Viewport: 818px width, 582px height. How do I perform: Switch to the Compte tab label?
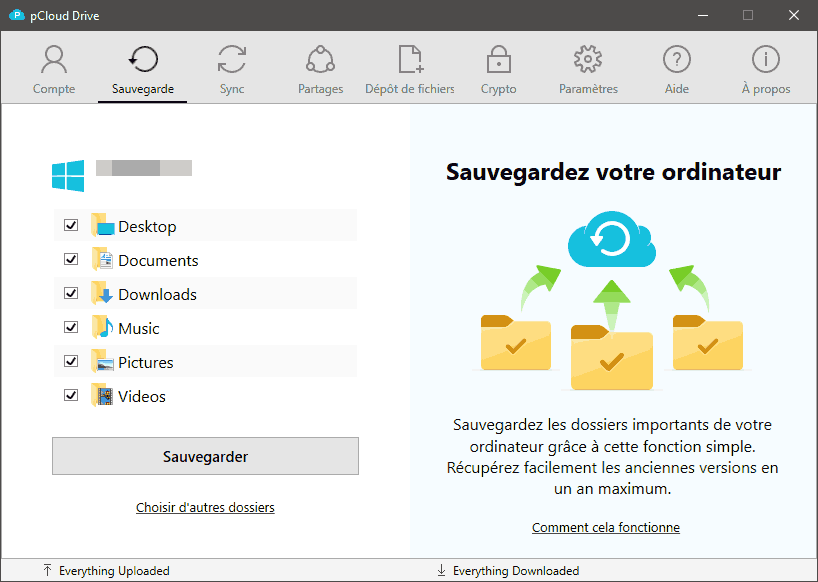(54, 89)
